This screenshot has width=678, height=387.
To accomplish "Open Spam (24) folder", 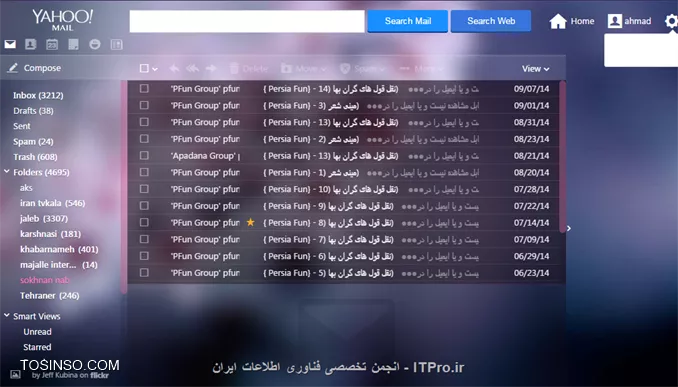I will (x=33, y=141).
